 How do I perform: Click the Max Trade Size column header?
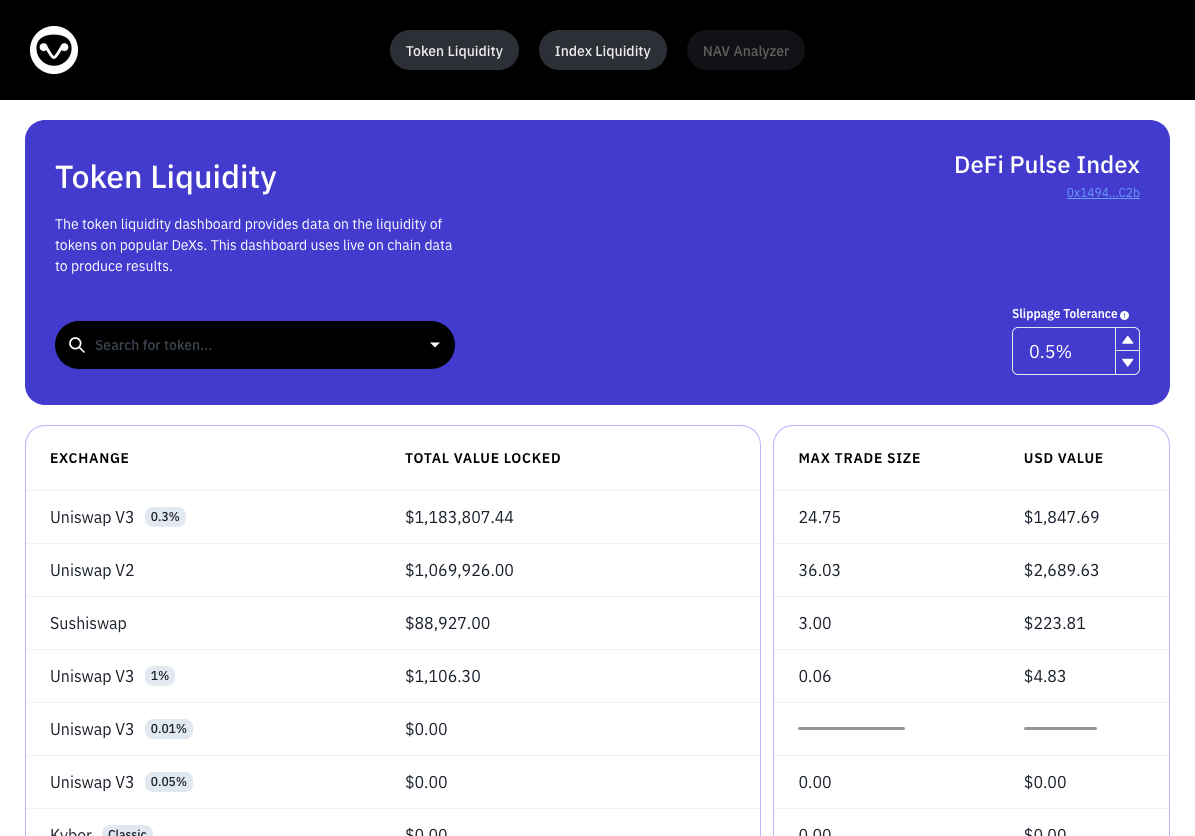tap(859, 458)
